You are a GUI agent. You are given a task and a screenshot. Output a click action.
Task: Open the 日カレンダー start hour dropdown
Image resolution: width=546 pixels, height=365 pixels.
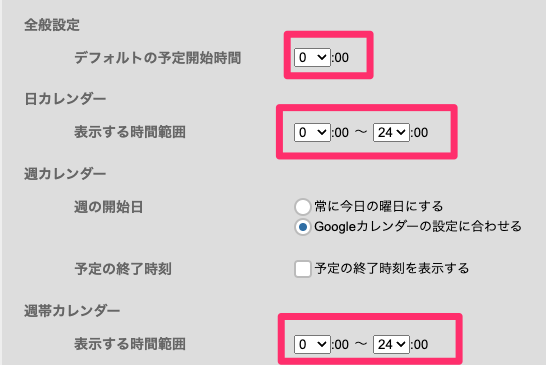coord(312,132)
